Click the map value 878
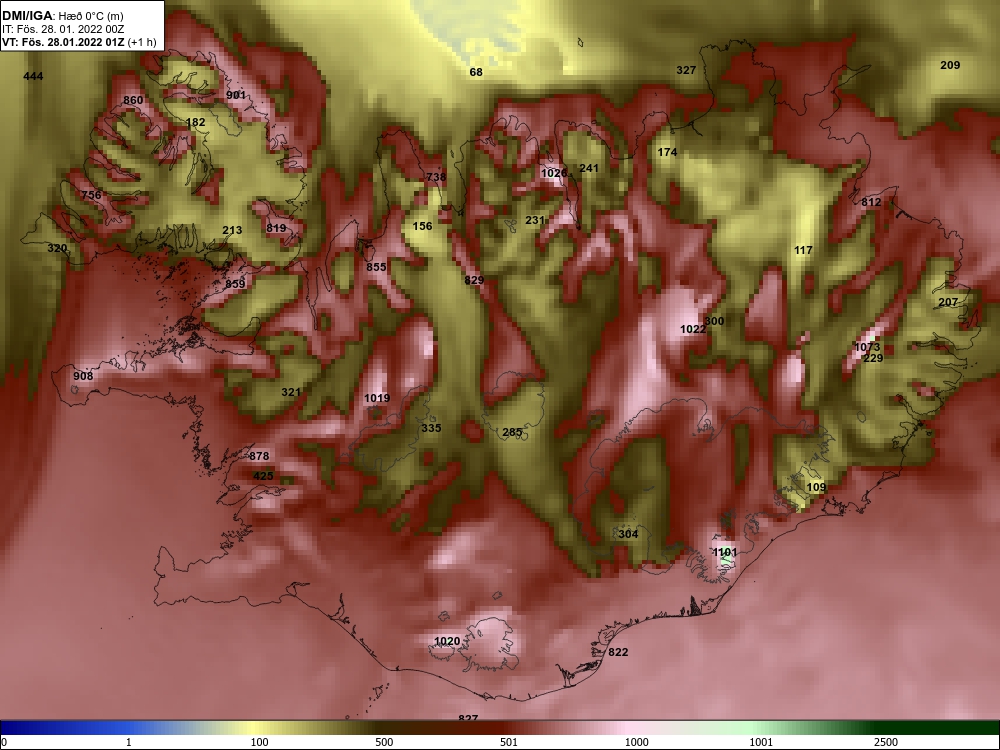Image resolution: width=1000 pixels, height=750 pixels. (259, 456)
